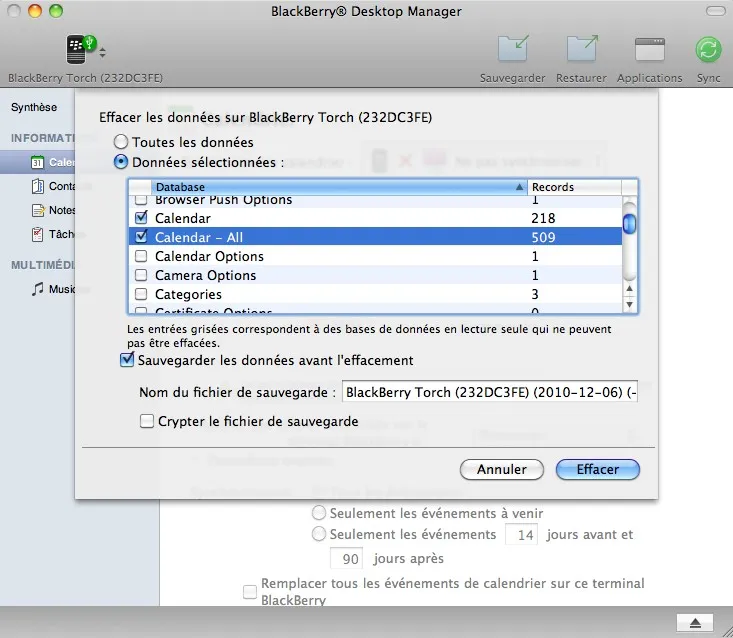The image size is (733, 638).
Task: Click the BlackBerry Torch device icon
Action: 80,49
